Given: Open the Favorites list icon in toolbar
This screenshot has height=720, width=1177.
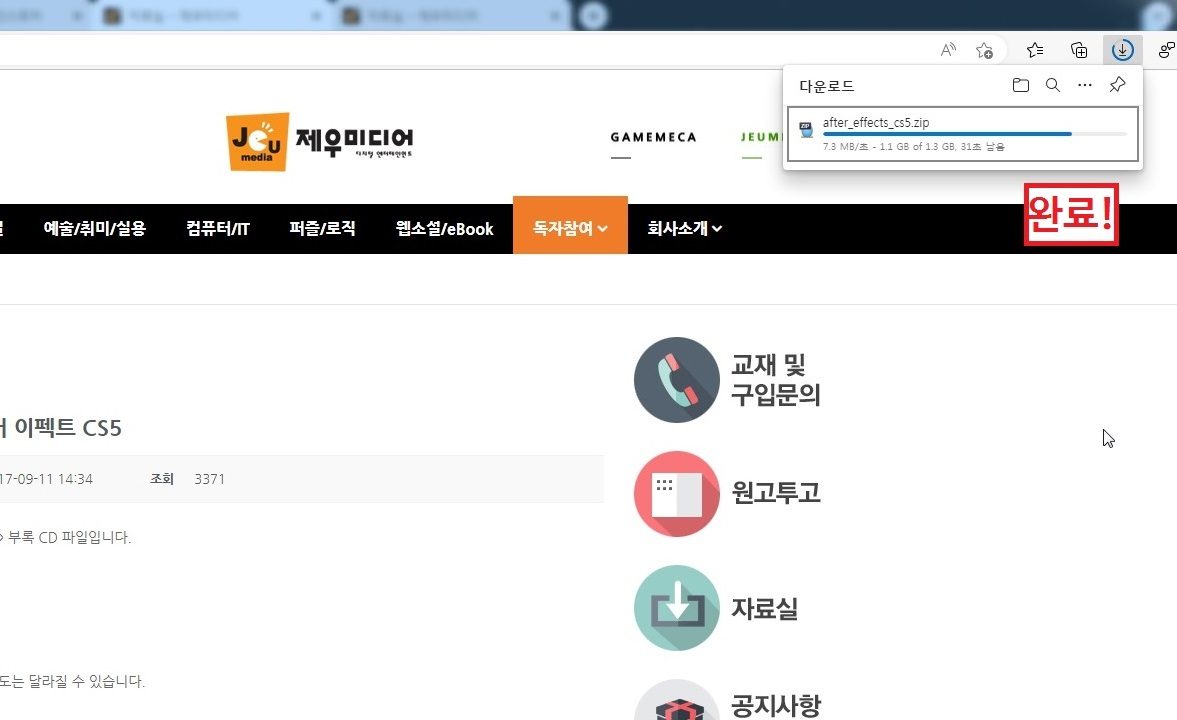Looking at the screenshot, I should pos(1035,50).
